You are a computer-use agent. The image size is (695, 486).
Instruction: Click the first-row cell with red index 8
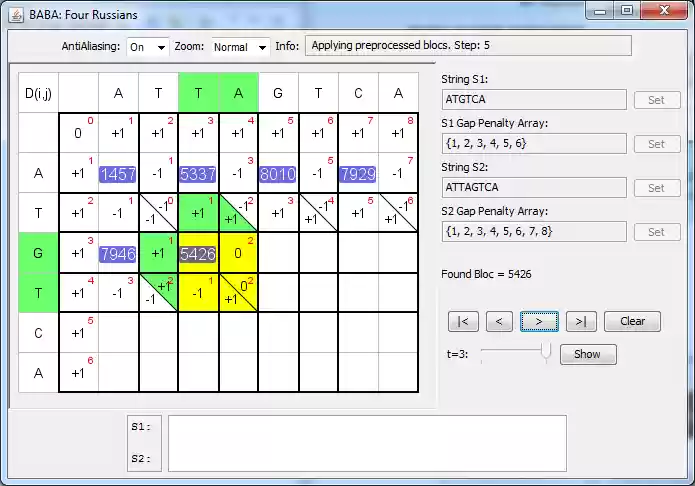398,133
